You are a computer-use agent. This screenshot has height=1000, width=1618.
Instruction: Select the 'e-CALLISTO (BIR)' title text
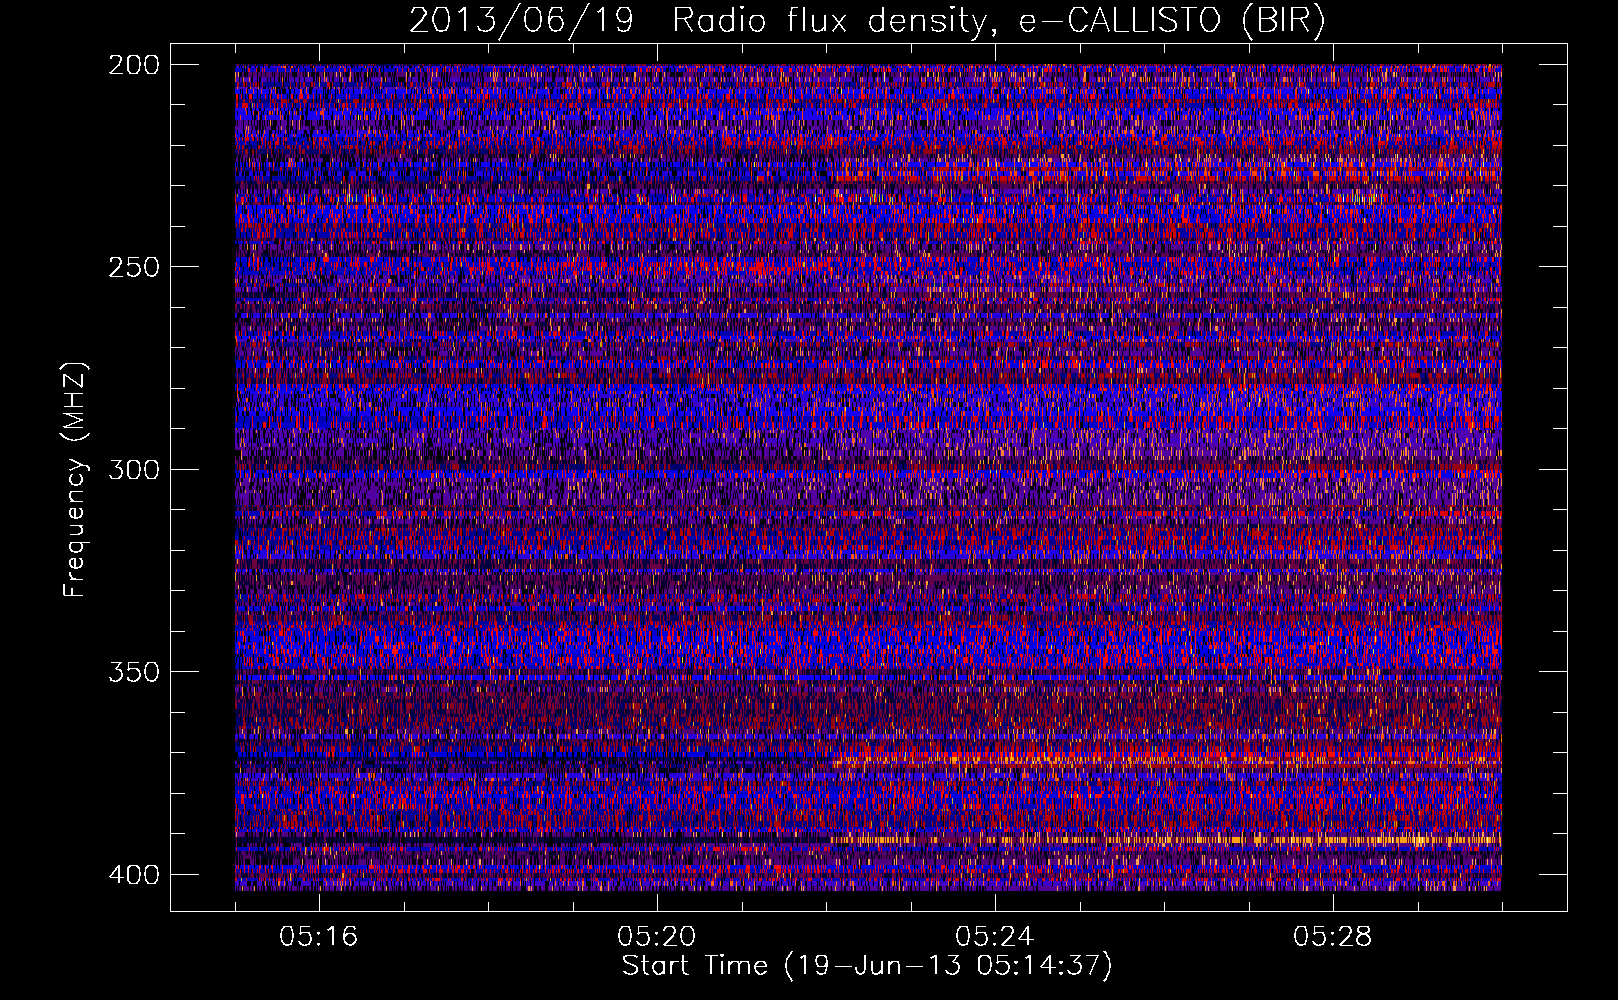[x=1173, y=21]
